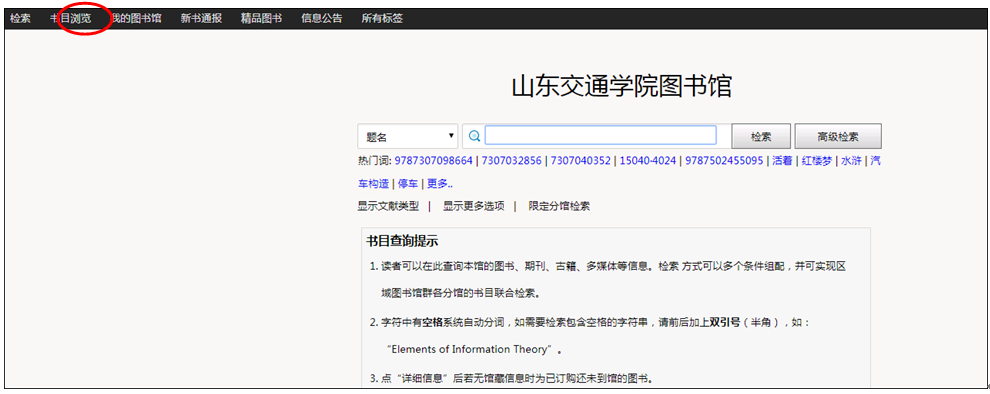
Task: Select hot keyword 15040-4024
Action: click(648, 160)
